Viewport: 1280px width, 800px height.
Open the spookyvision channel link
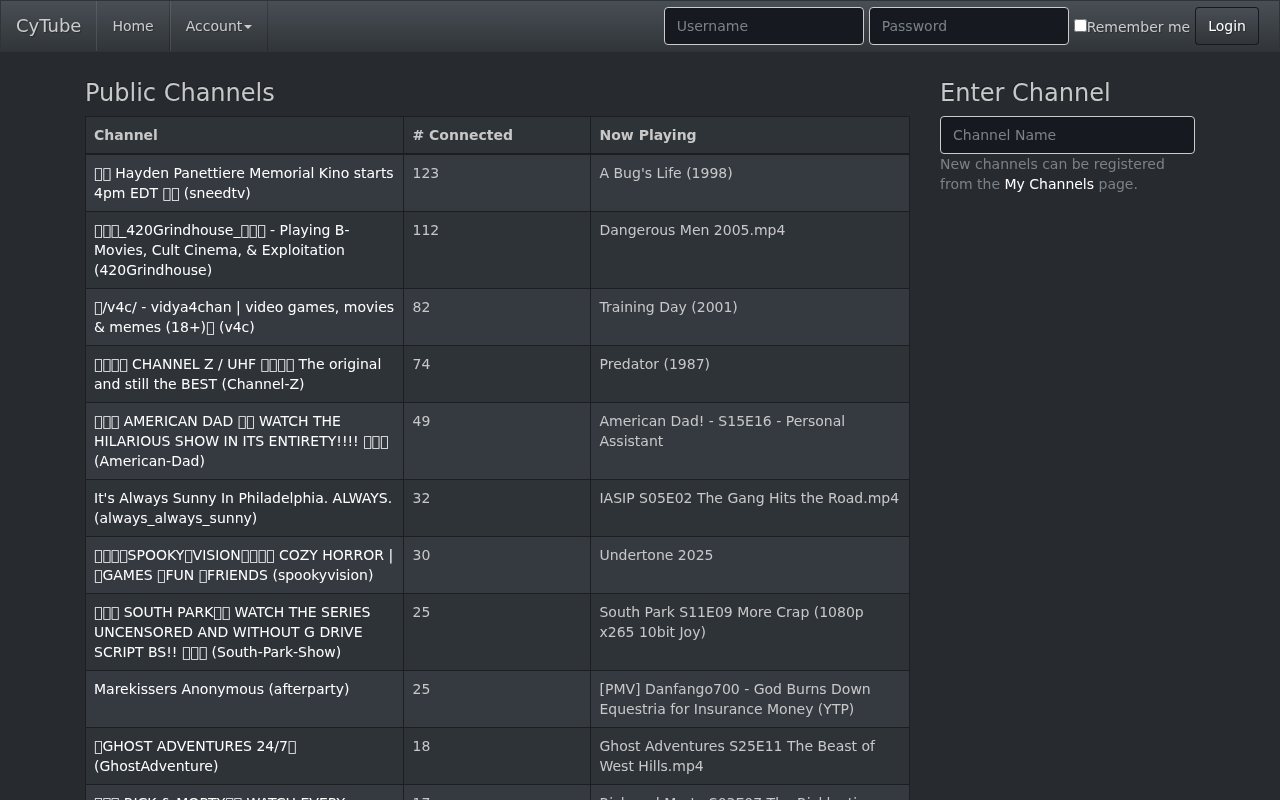(x=243, y=565)
